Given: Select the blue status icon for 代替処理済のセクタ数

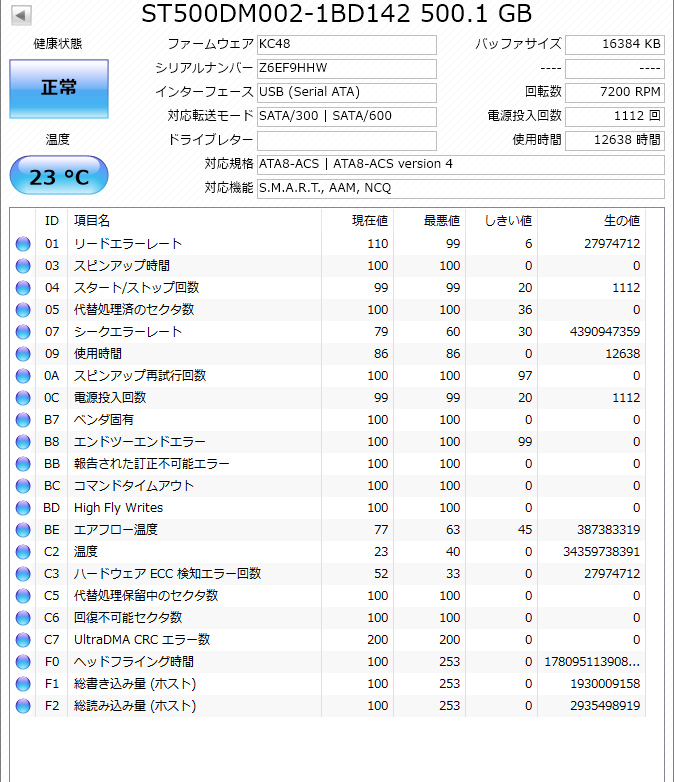Looking at the screenshot, I should click(23, 310).
